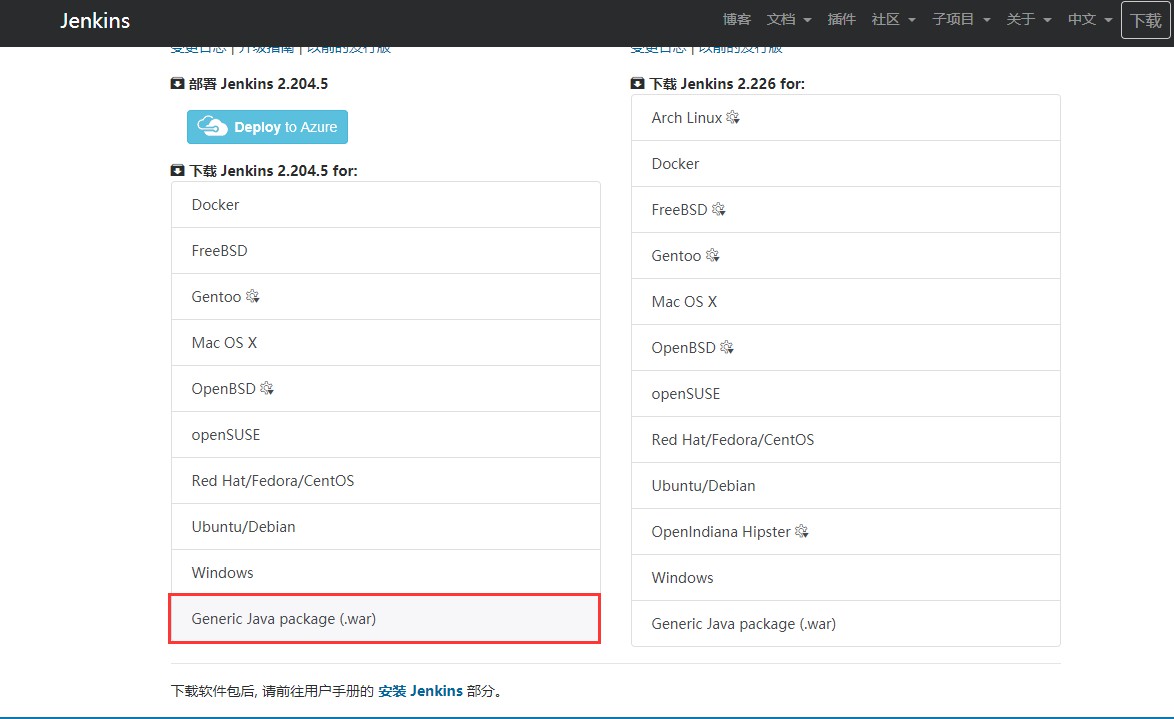Click the gear icon beside FreeBSD under Jenkins 2.226
Screen dimensions: 1174x719
pos(719,210)
